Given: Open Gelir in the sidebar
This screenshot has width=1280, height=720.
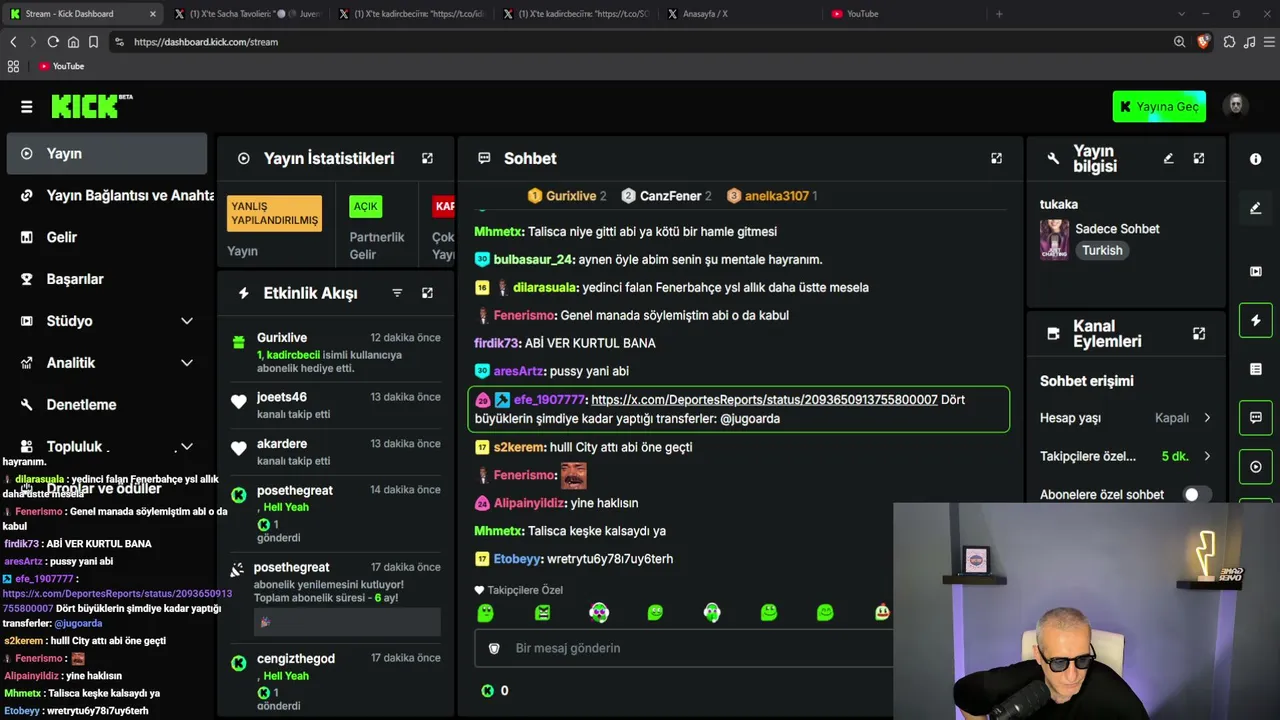Looking at the screenshot, I should 106,238.
